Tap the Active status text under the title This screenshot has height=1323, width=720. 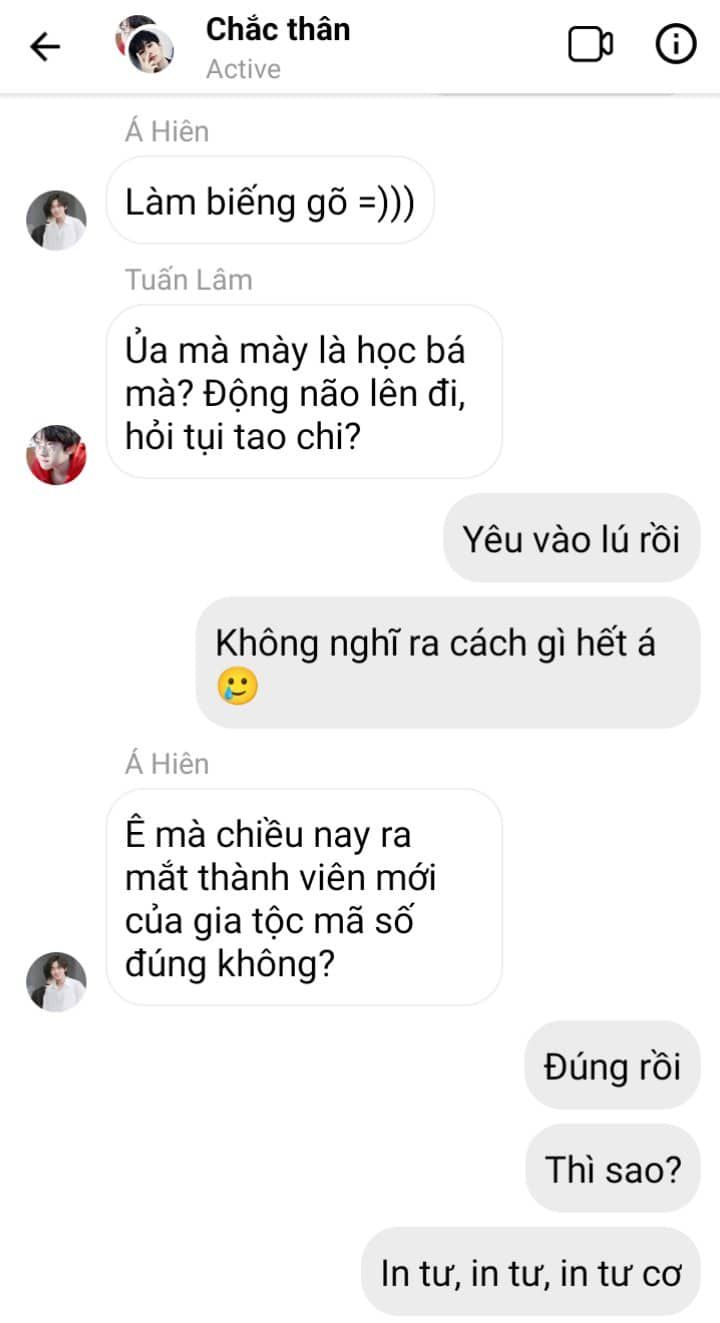tap(243, 69)
